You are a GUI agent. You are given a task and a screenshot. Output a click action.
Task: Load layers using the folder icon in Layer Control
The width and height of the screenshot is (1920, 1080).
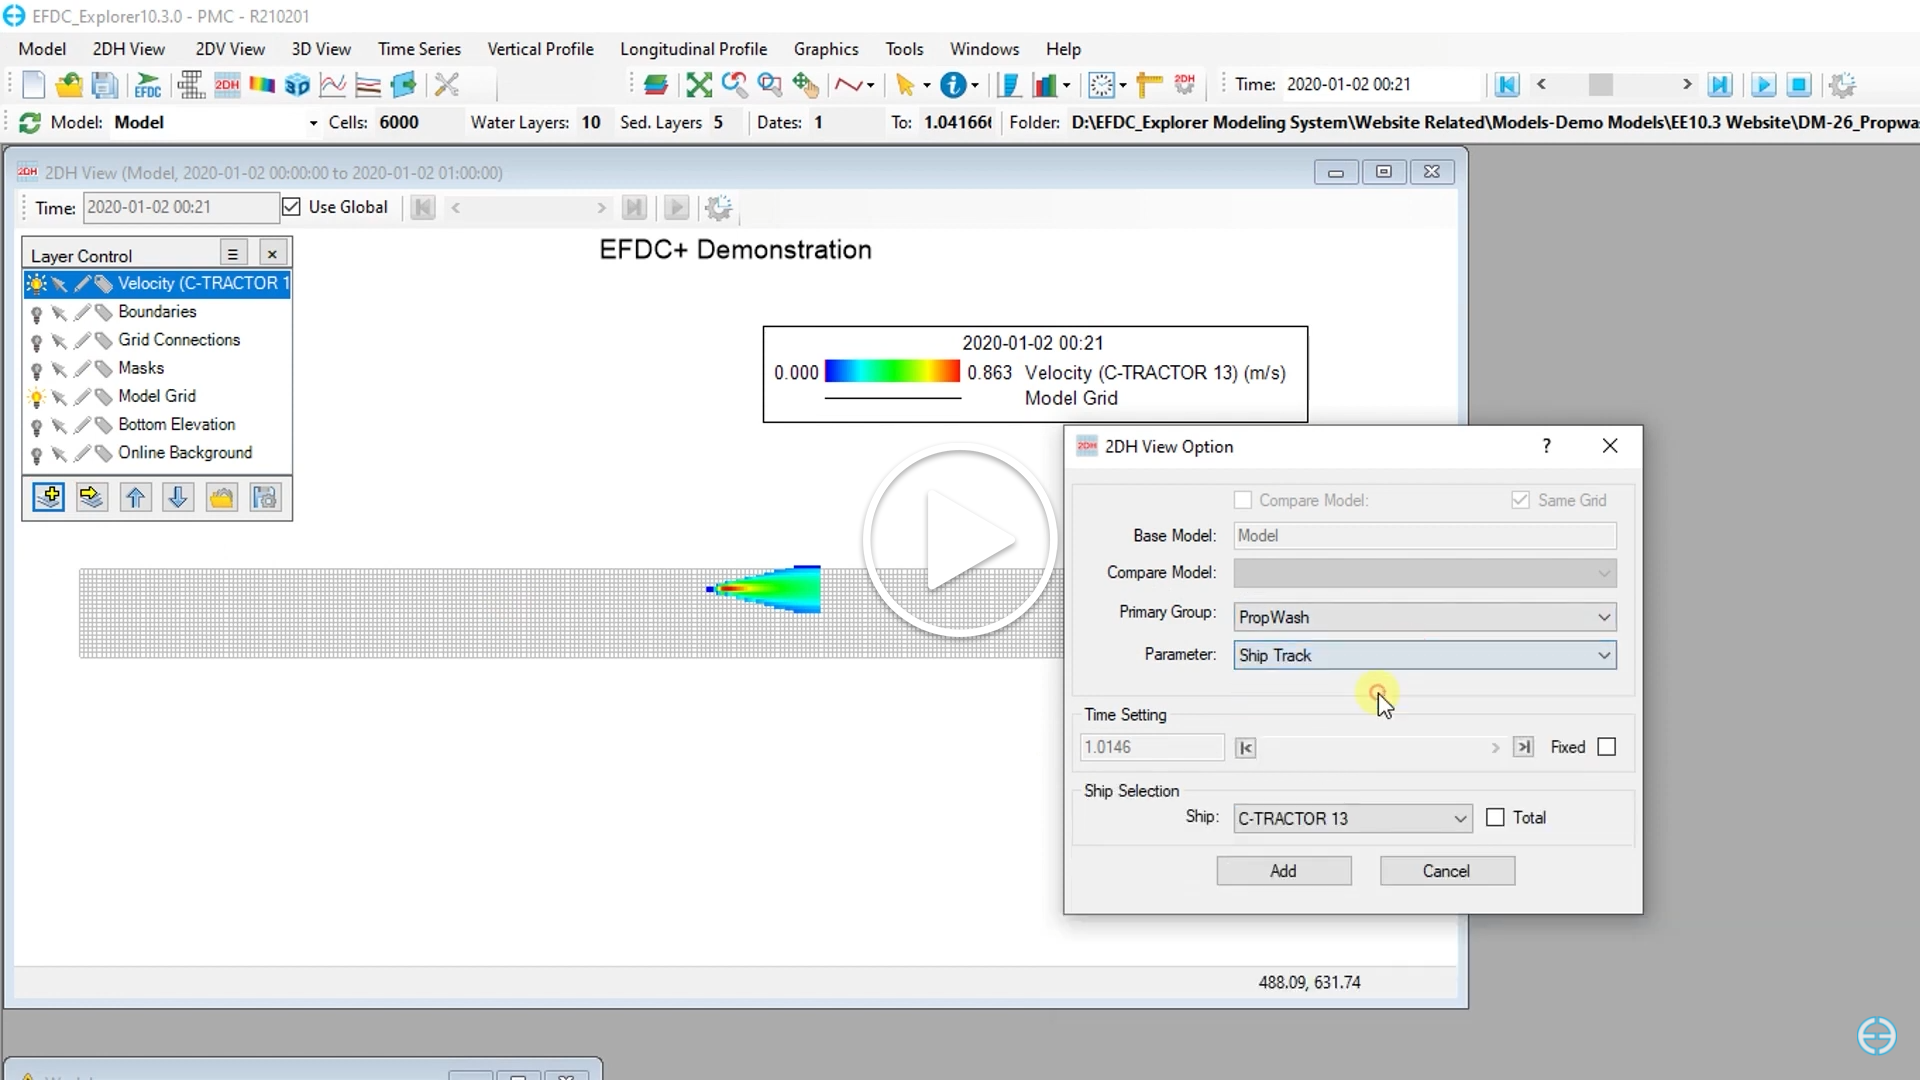click(221, 497)
